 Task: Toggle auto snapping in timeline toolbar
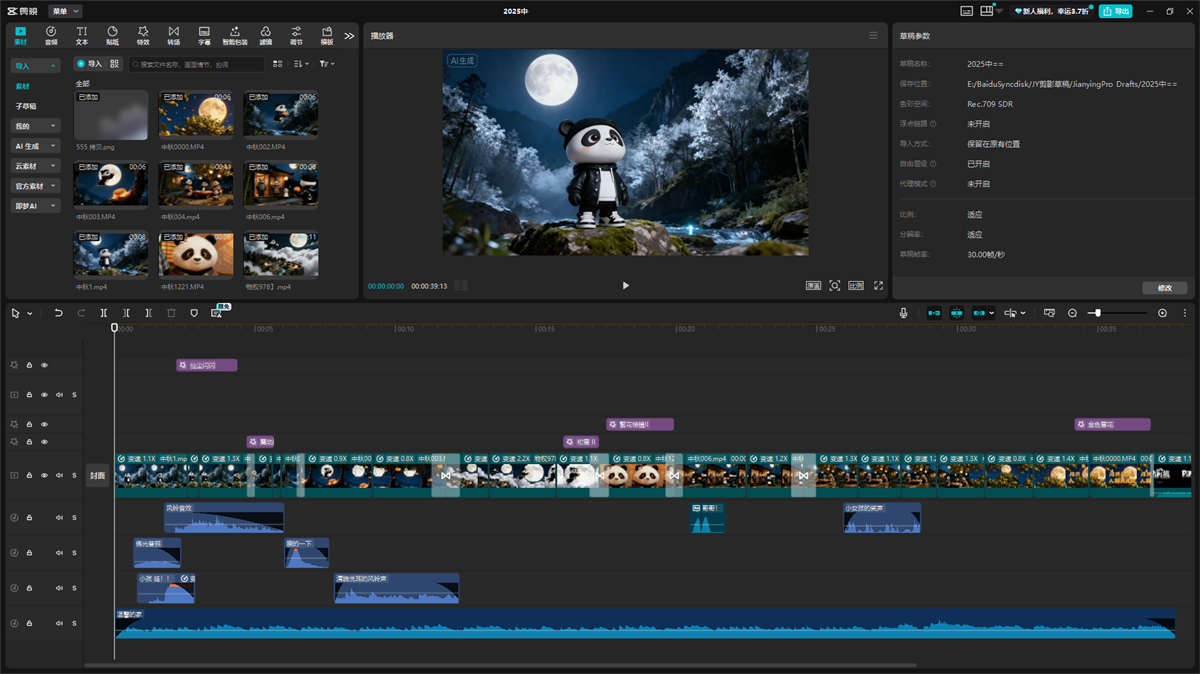coord(957,313)
